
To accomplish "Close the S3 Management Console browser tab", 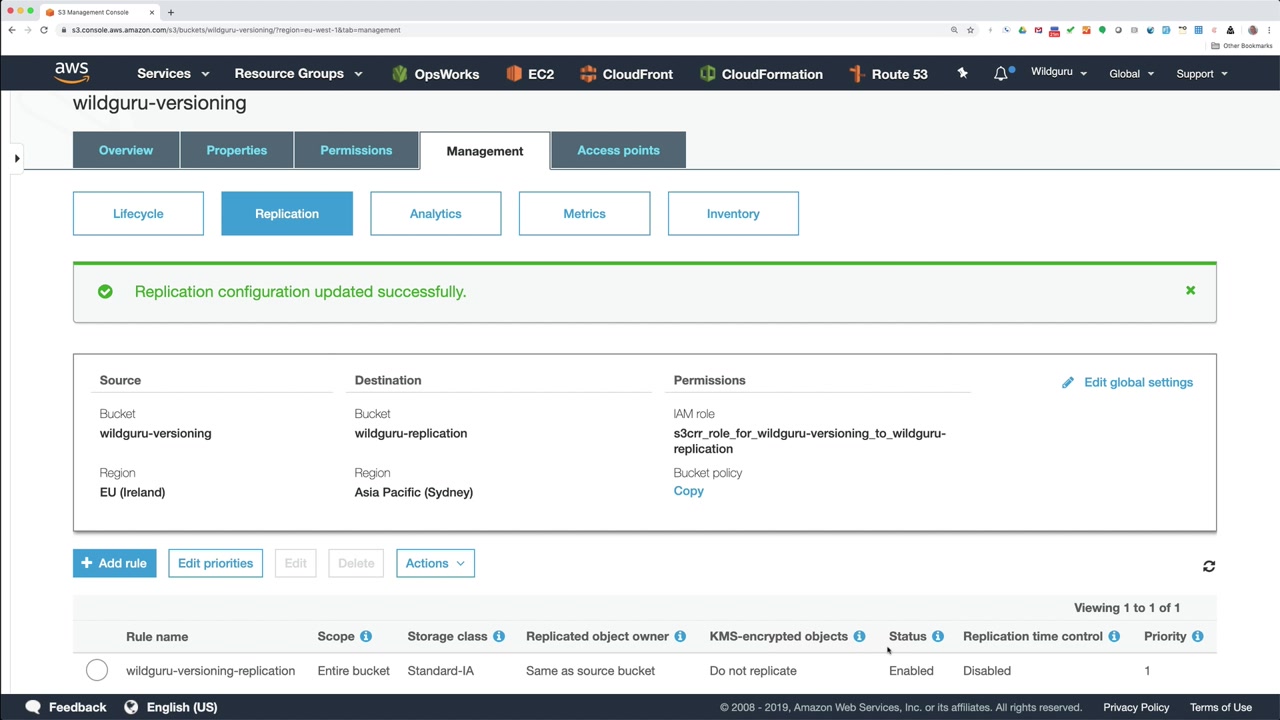I will (152, 12).
